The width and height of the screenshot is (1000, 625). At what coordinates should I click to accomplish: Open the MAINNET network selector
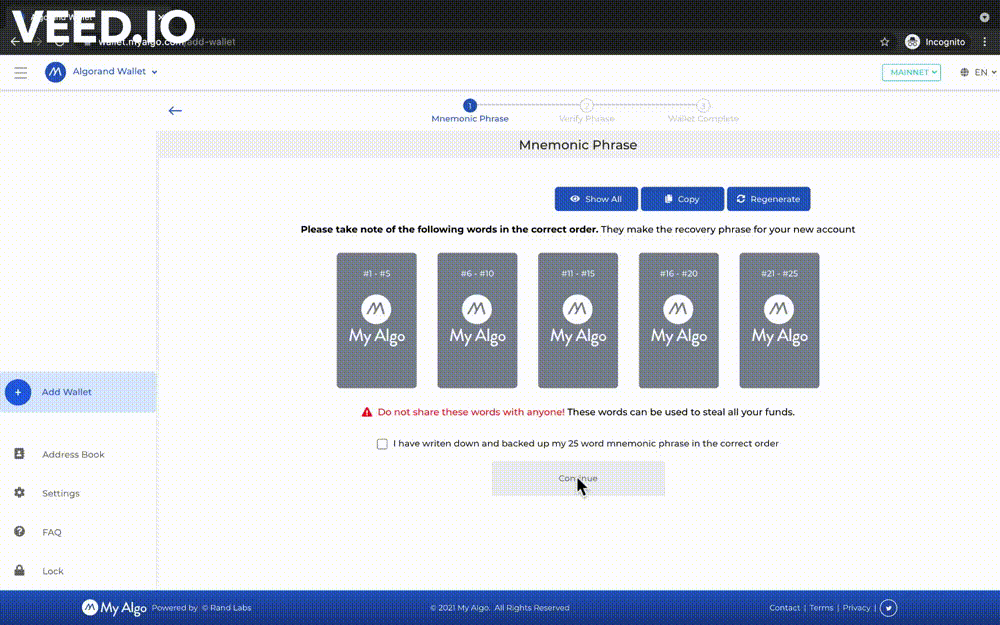(x=911, y=72)
